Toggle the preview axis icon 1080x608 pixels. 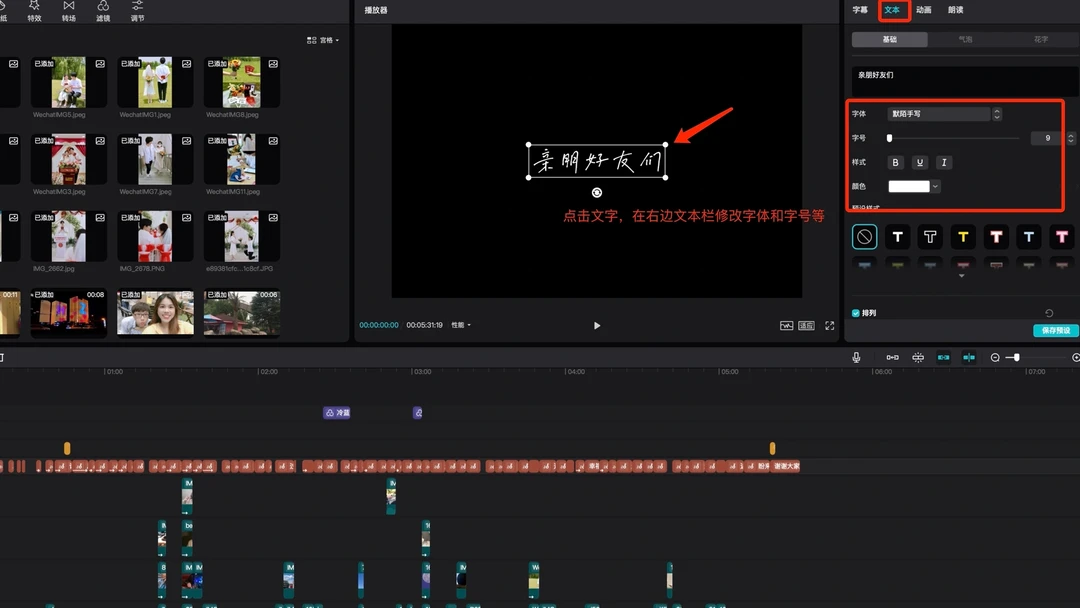click(969, 357)
